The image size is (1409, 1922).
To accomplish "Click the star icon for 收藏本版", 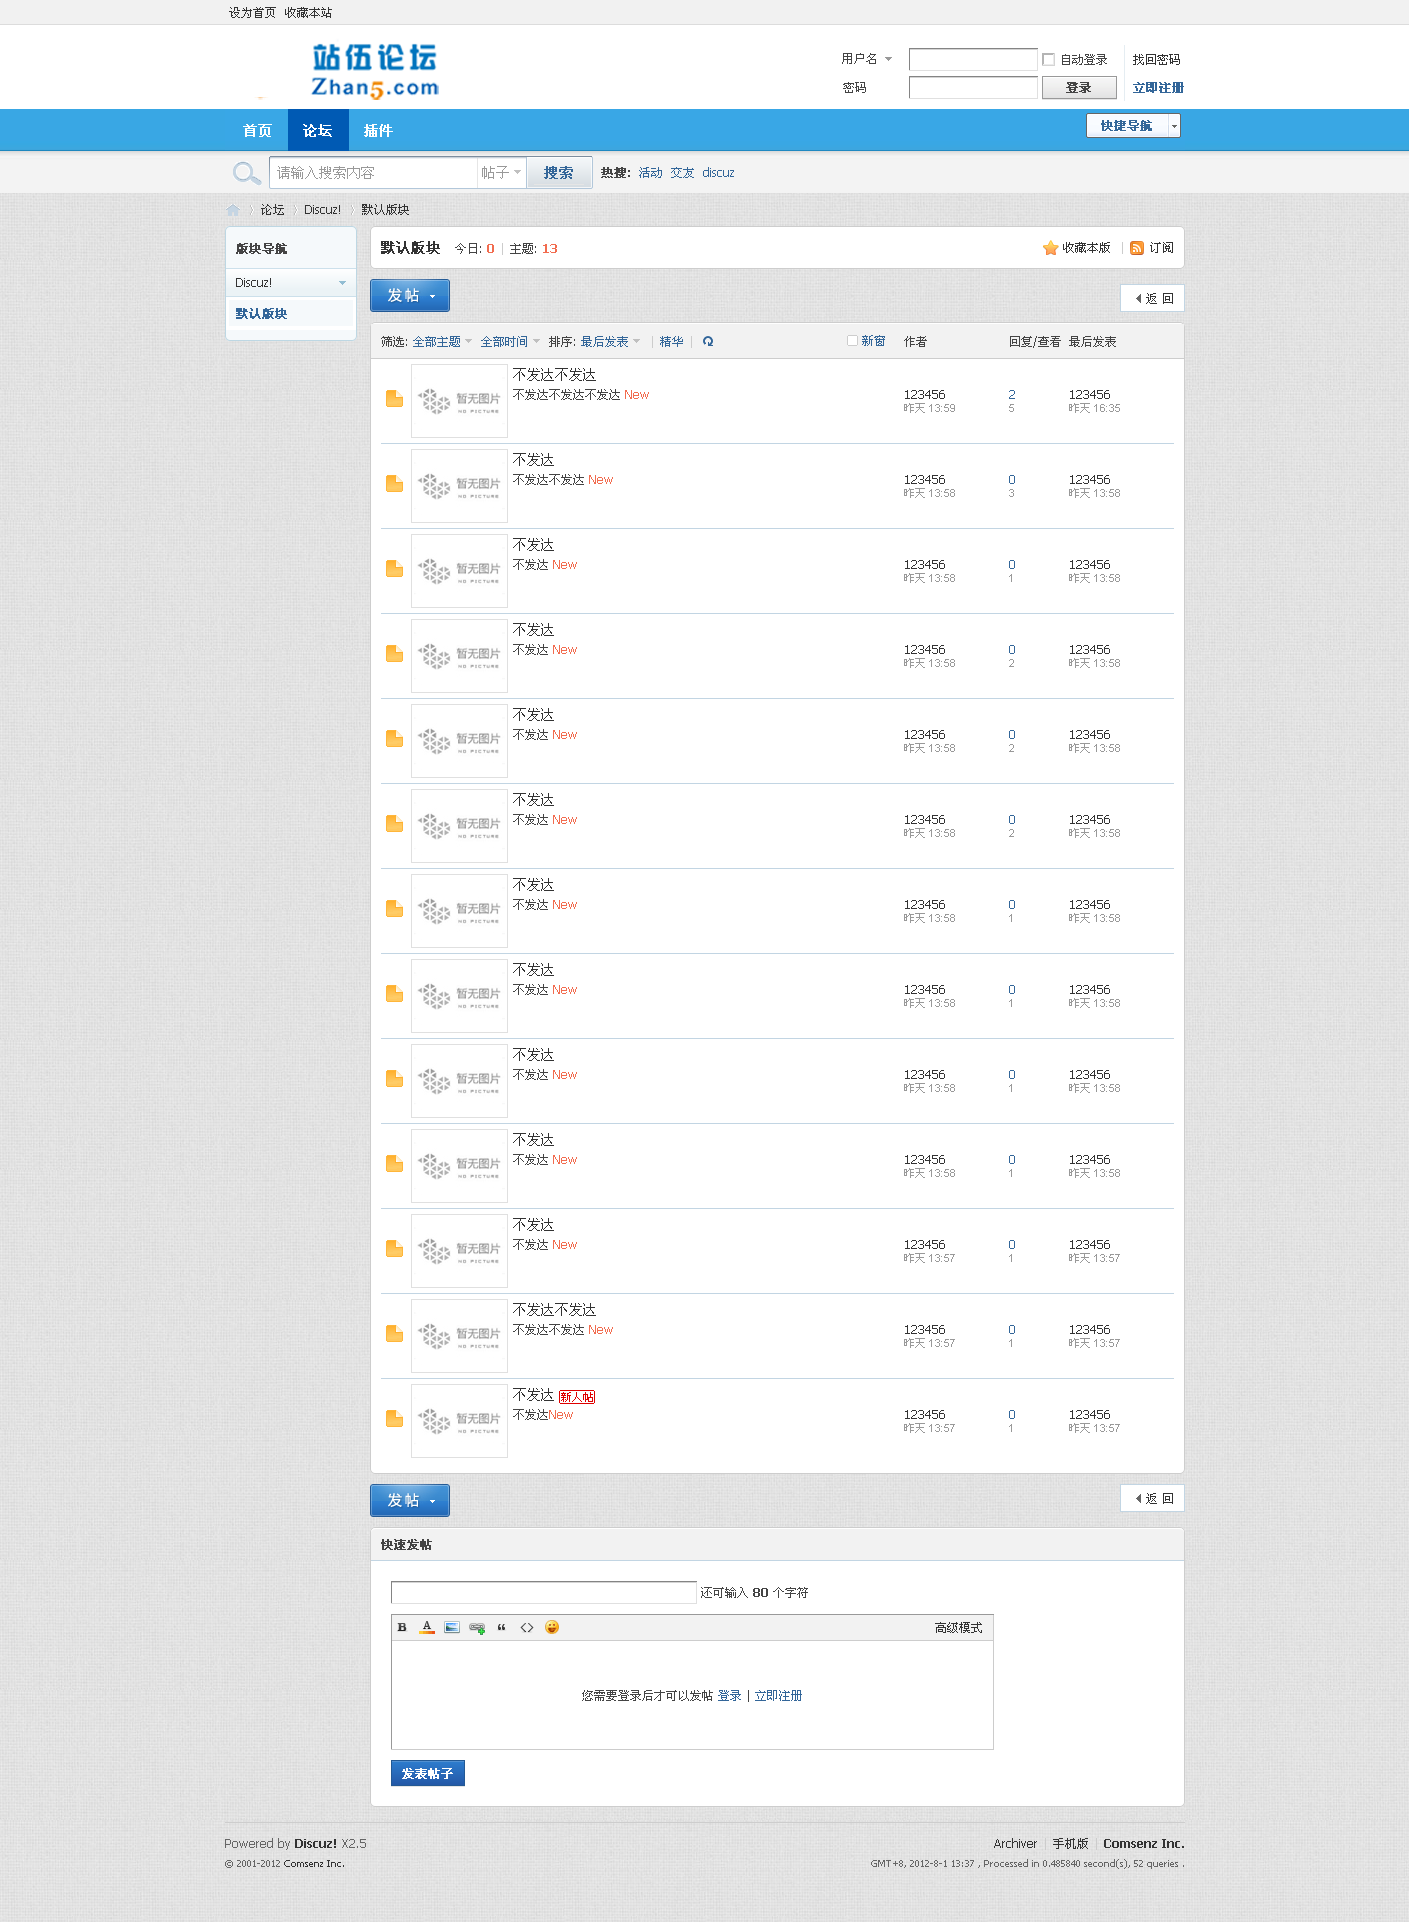I will click(x=1050, y=248).
